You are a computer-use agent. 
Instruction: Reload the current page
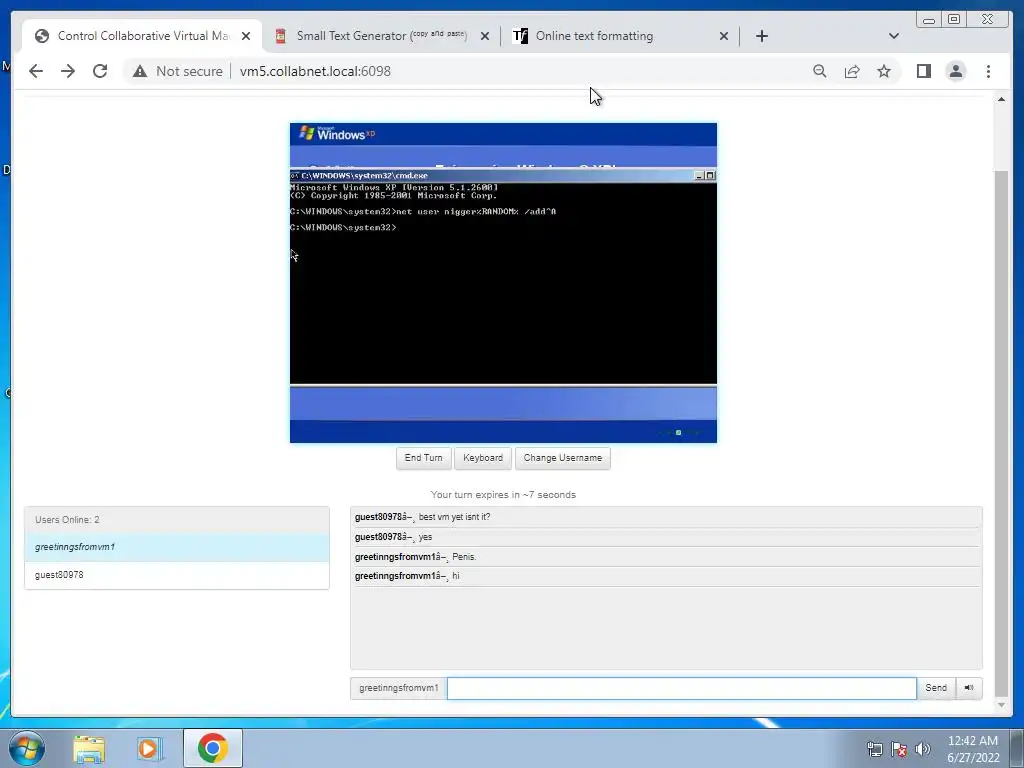[100, 71]
